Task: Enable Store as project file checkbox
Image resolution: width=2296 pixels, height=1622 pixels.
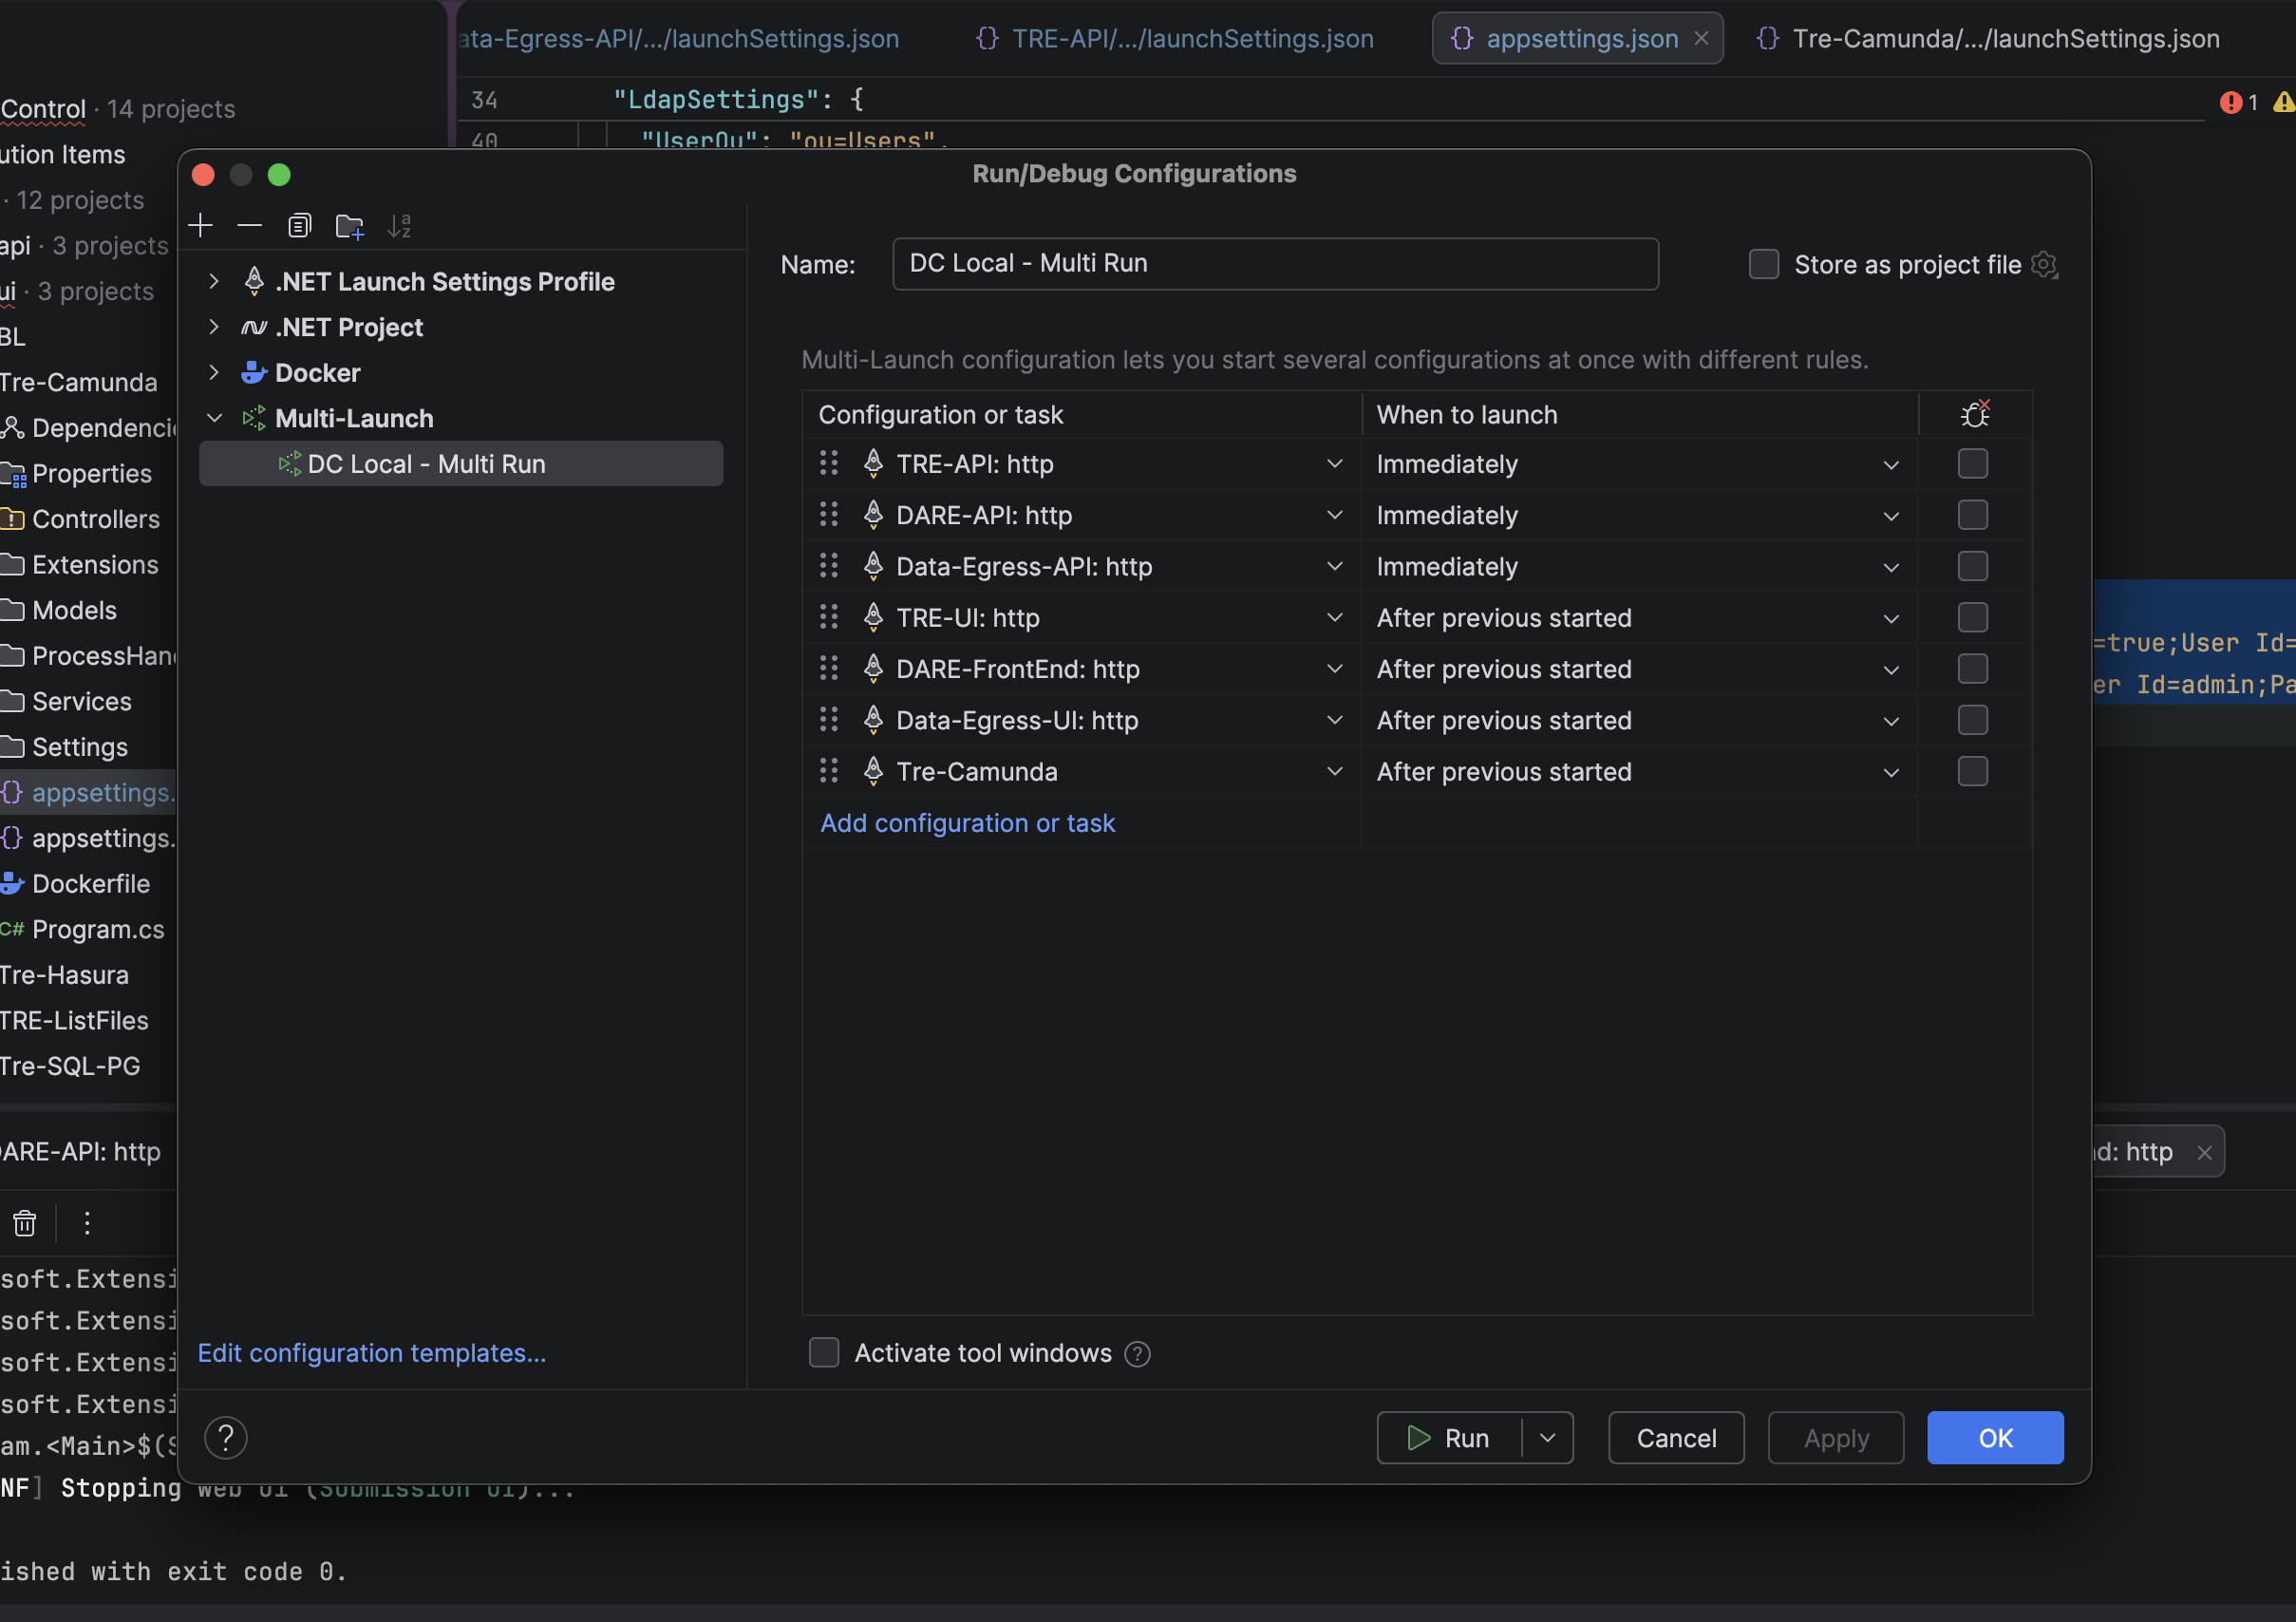Action: (x=1764, y=265)
